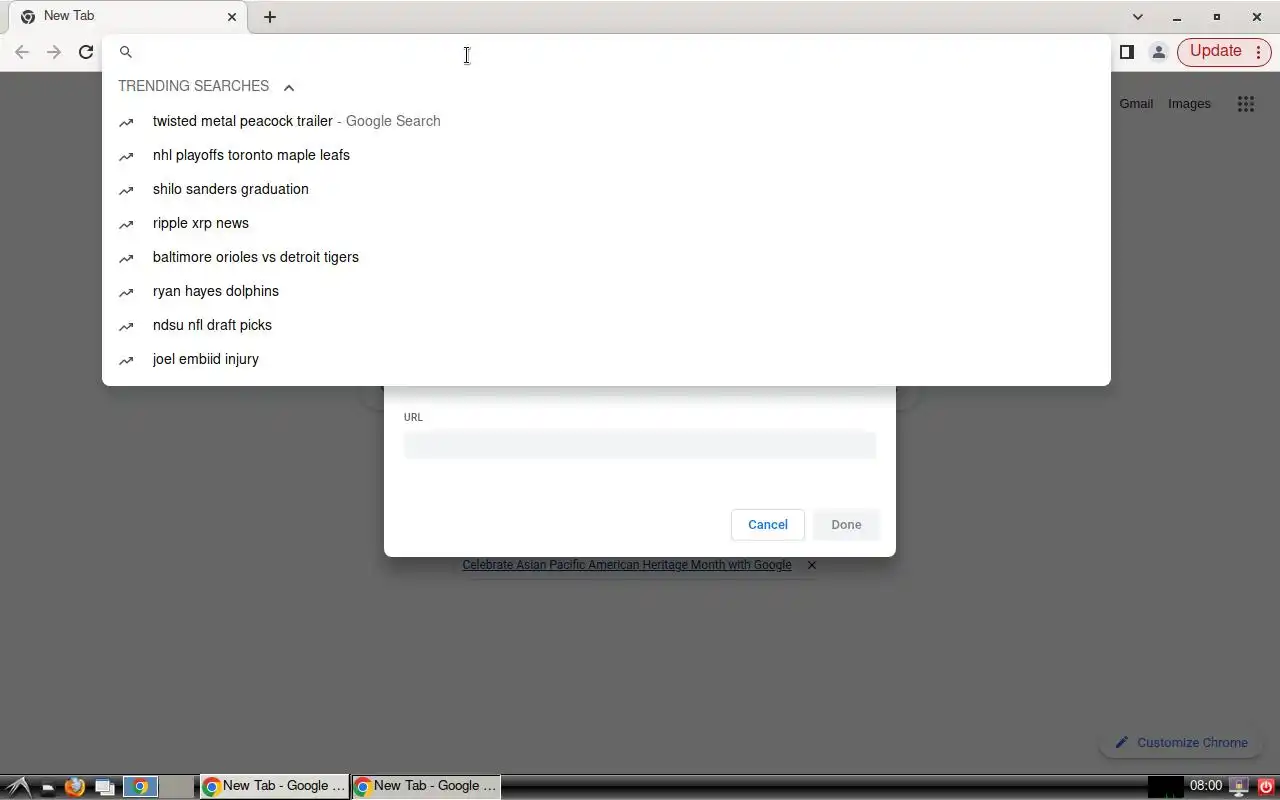Select 'joel embiid injury' suggestion
This screenshot has height=800, width=1280.
606,359
